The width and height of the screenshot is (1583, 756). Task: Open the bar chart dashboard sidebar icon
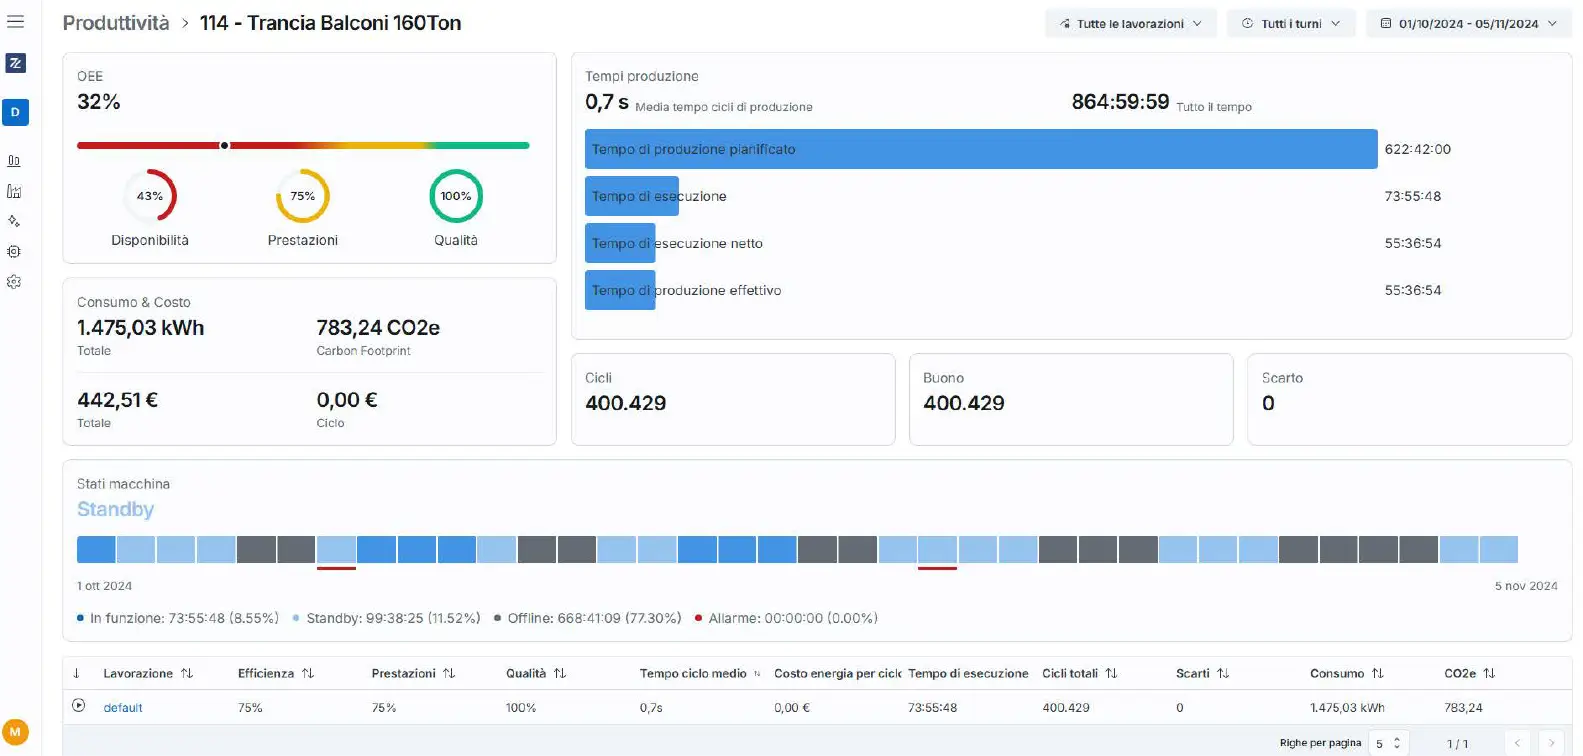pos(14,161)
